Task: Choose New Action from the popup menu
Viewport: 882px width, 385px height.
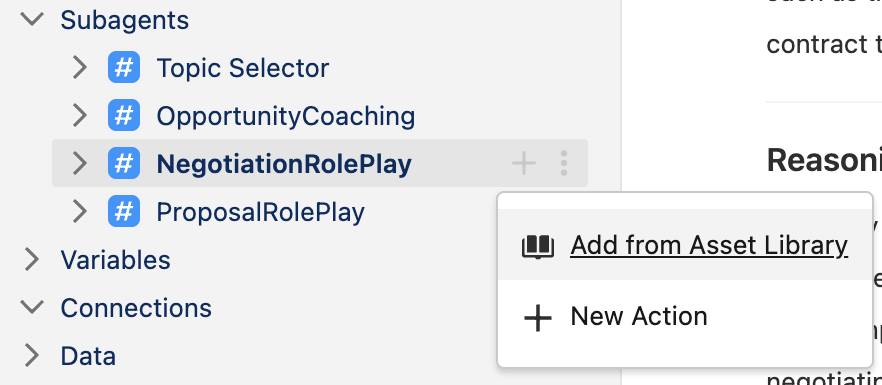Action: pyautogui.click(x=685, y=316)
